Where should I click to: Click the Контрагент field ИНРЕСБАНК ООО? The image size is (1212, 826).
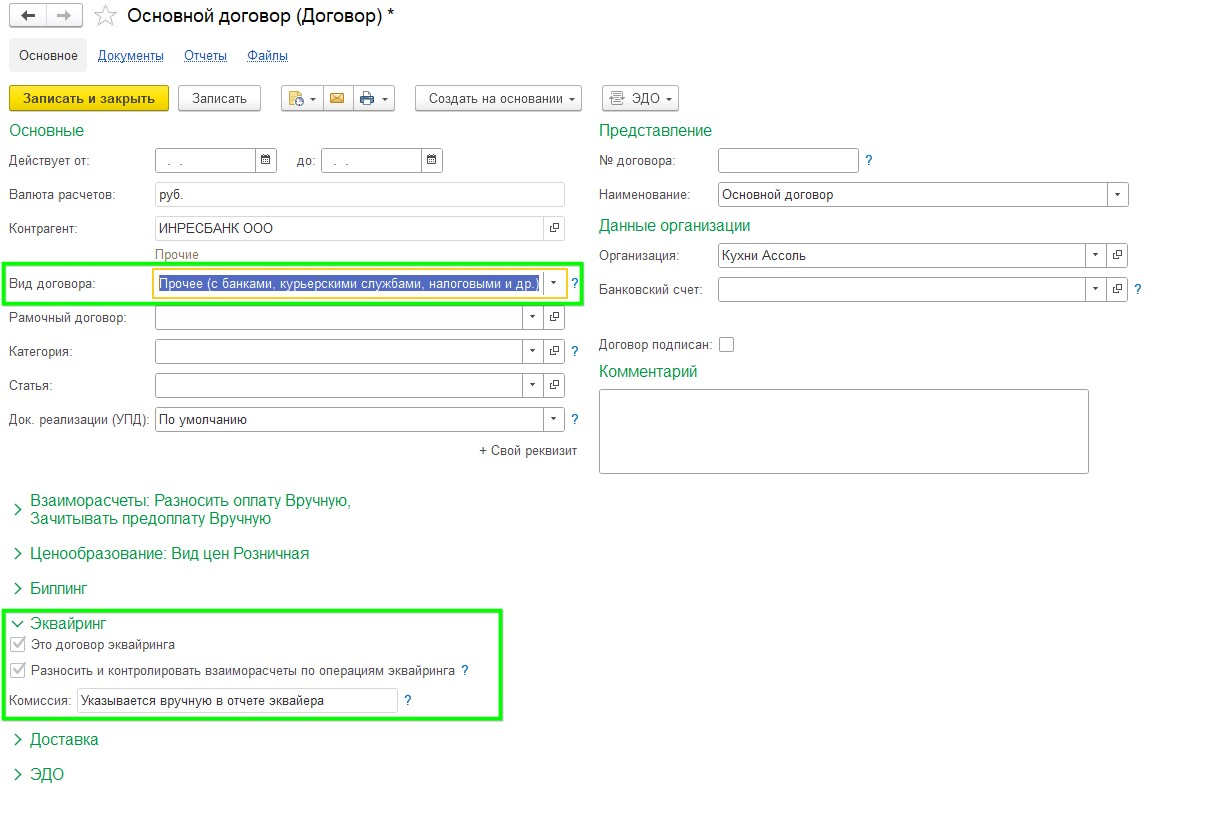point(349,229)
